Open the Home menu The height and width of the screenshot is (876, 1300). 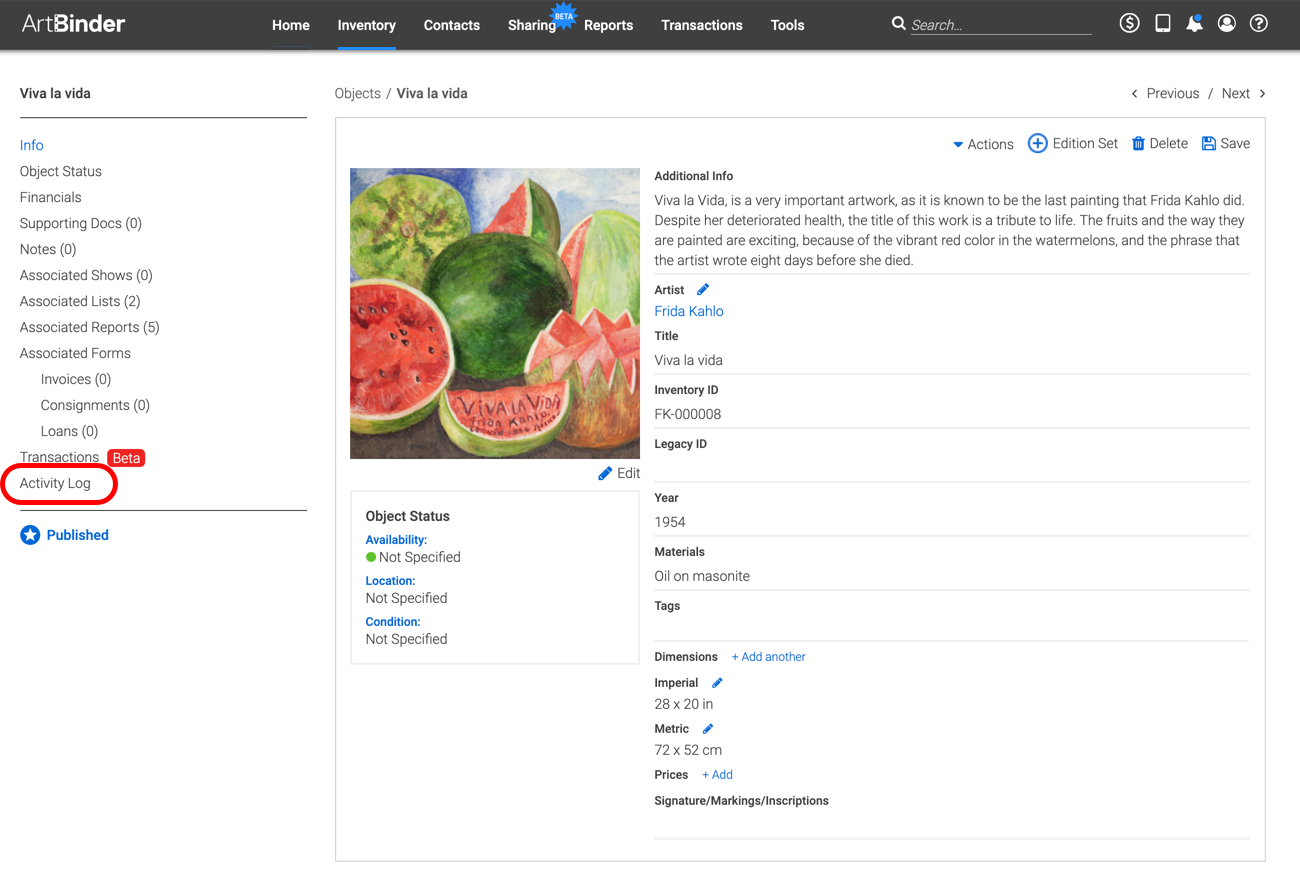pos(291,25)
